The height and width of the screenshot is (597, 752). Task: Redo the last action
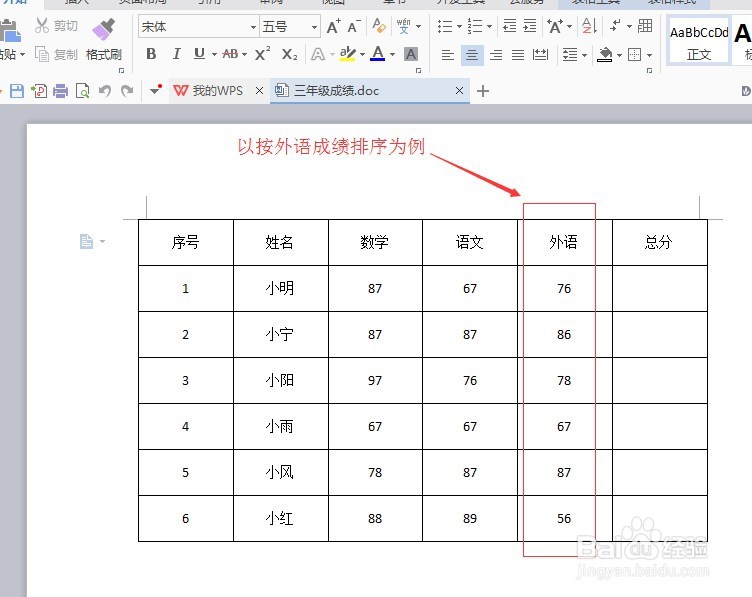click(127, 91)
